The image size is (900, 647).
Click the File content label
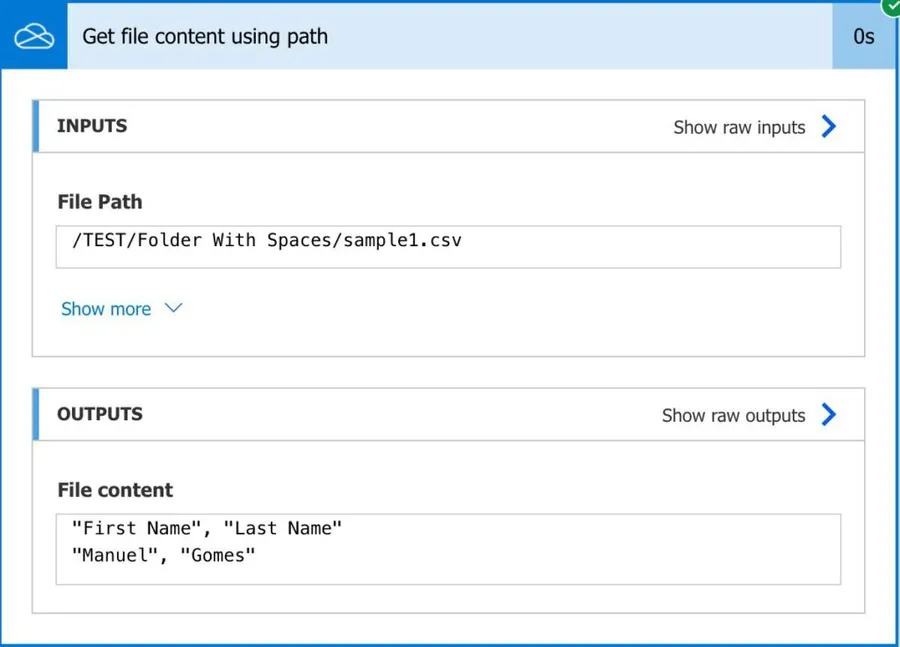(115, 490)
